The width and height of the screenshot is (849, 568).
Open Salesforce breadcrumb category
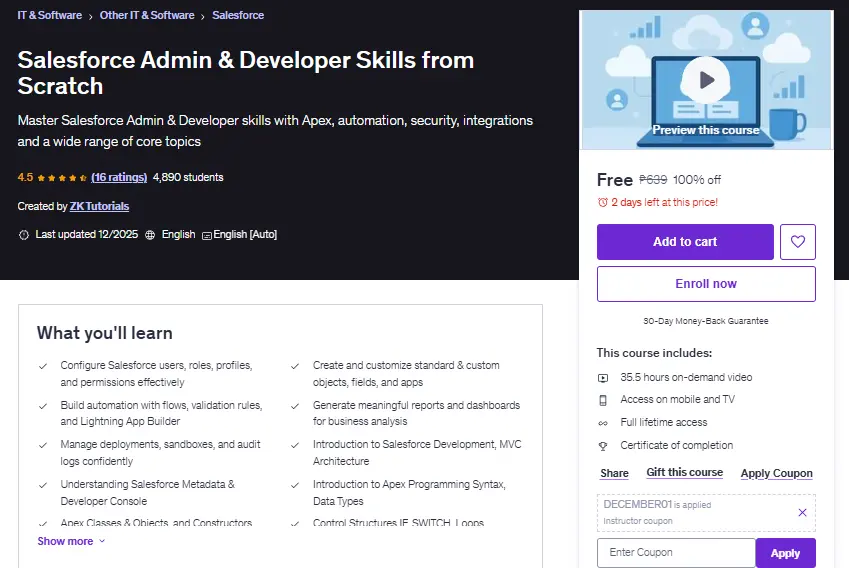(x=238, y=15)
